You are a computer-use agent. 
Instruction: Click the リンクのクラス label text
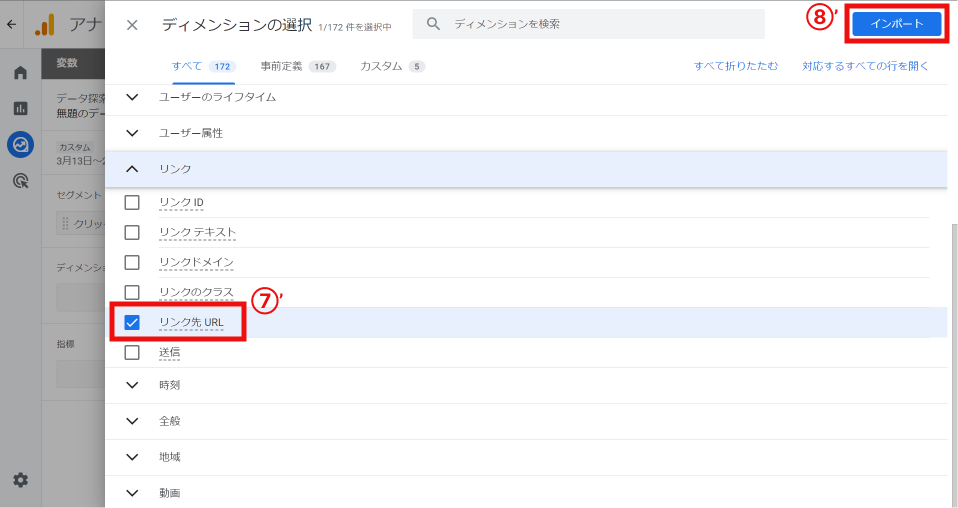pos(196,292)
